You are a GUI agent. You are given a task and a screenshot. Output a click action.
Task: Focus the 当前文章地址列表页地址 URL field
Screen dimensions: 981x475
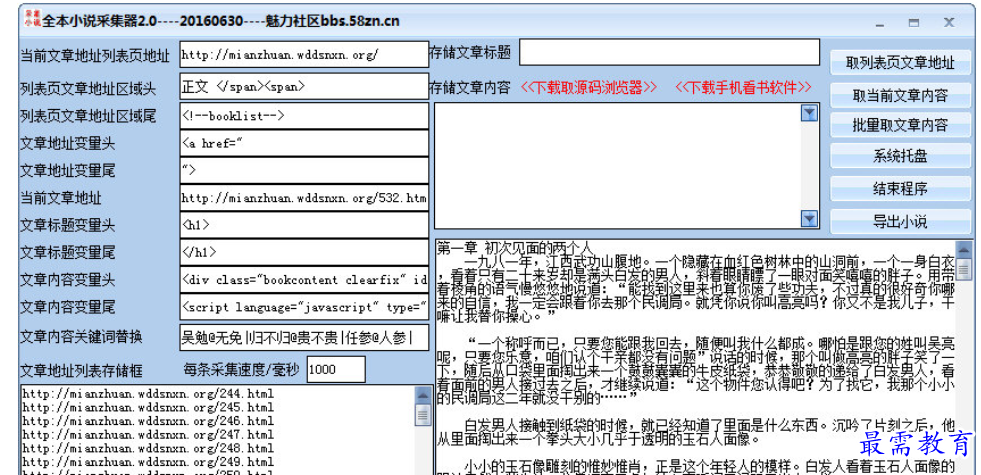[x=304, y=54]
